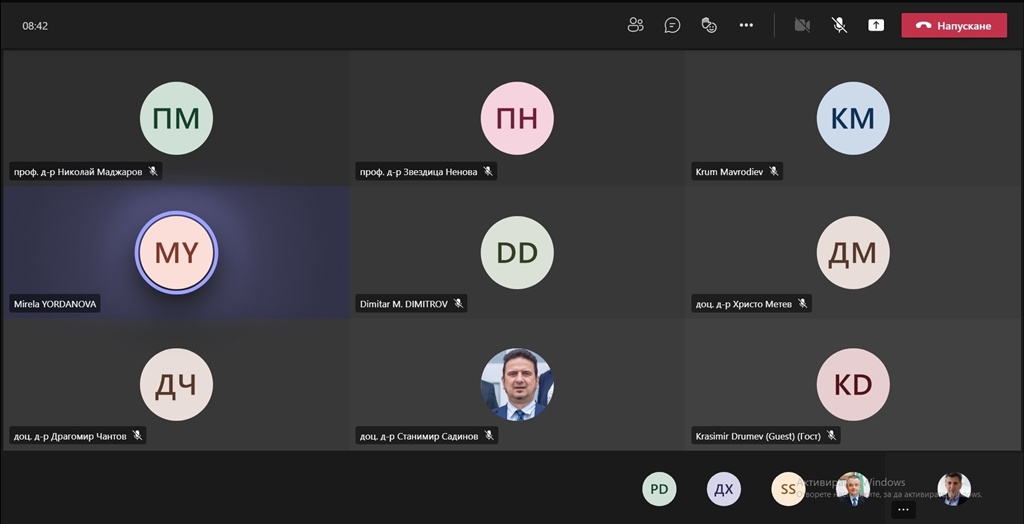Open the raise hand and reactions menu
Viewport: 1024px width, 524px height.
(x=709, y=25)
